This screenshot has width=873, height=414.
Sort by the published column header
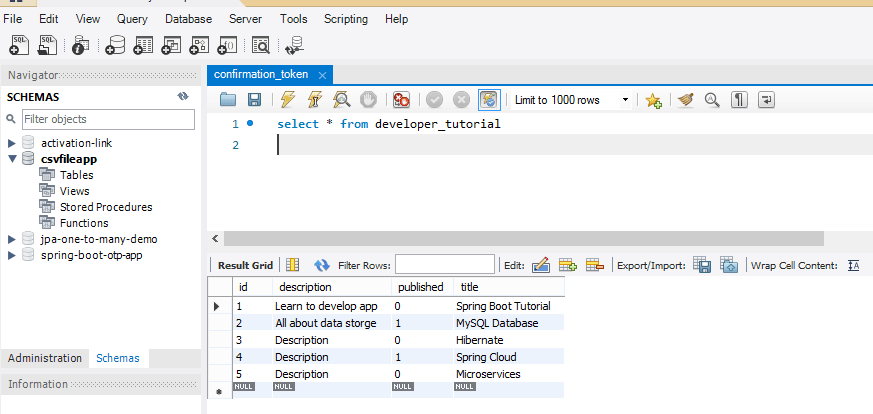[x=422, y=287]
